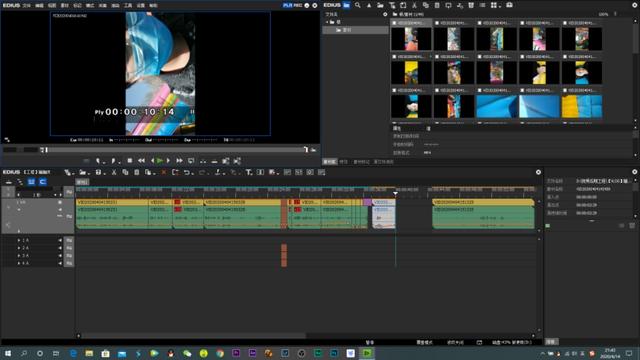Viewport: 640px width, 360px height.
Task: Switch to the second tab (特效) below the bin
Action: (344, 162)
